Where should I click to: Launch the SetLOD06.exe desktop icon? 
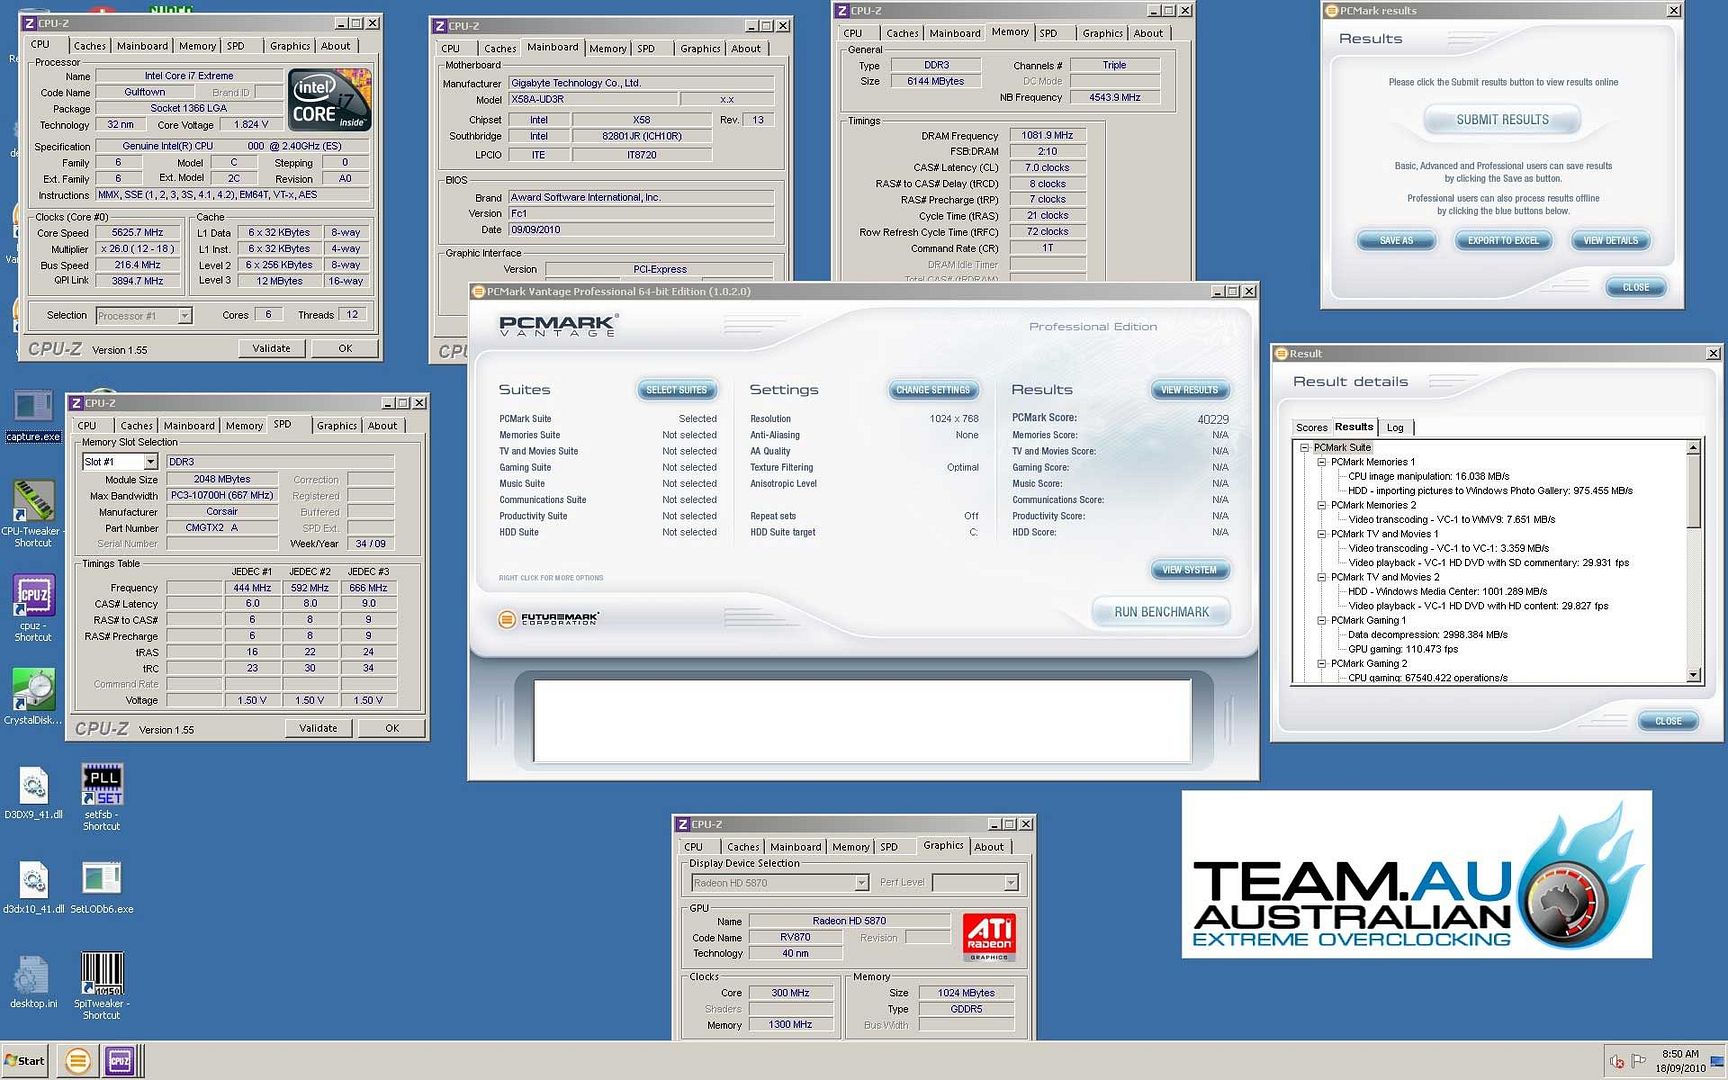click(x=101, y=879)
